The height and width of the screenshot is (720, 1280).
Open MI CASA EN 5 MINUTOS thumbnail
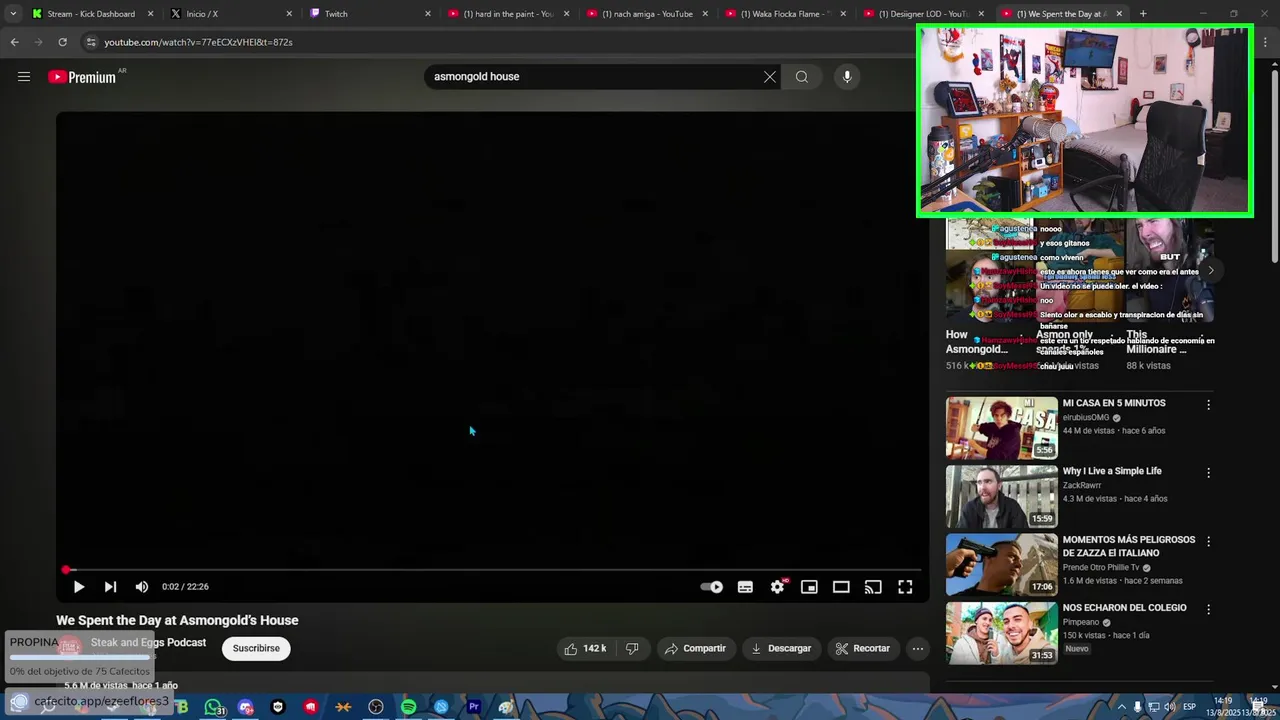pyautogui.click(x=1001, y=428)
